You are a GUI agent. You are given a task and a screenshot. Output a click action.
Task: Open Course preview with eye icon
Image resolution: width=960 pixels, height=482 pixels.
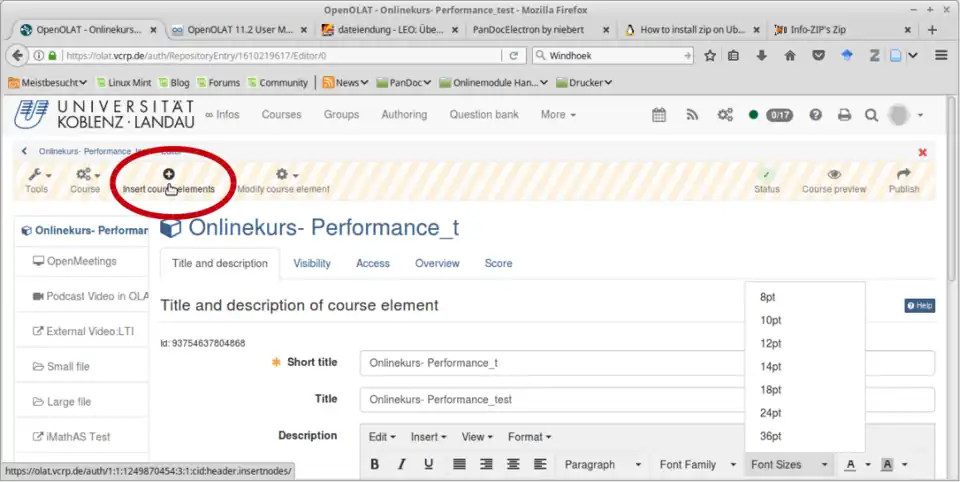(834, 174)
